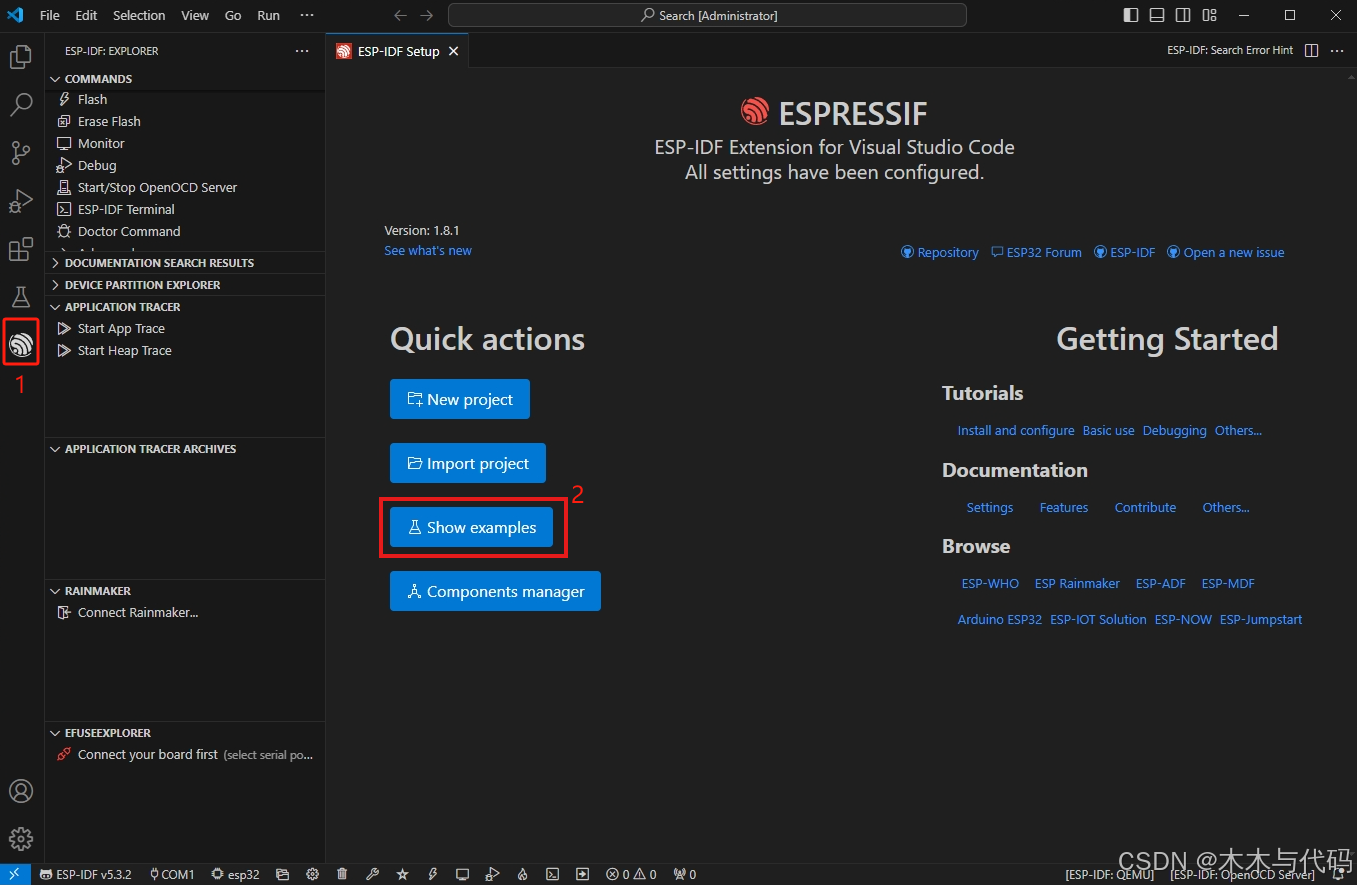Click ESP-IDF: Search Error Hint action
This screenshot has width=1357, height=885.
point(1230,50)
